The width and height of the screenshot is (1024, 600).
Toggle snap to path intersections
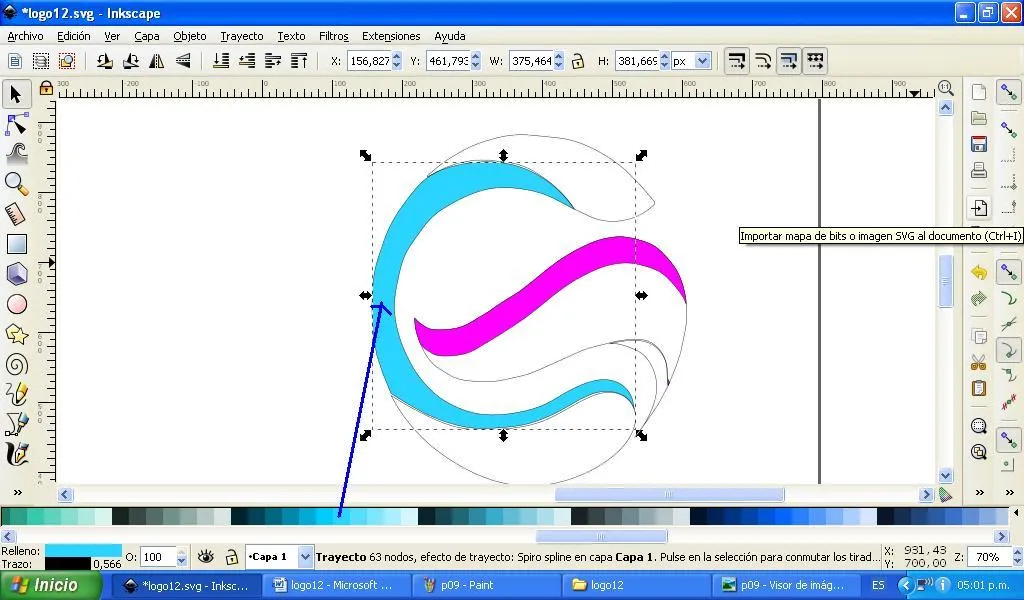pyautogui.click(x=1009, y=324)
